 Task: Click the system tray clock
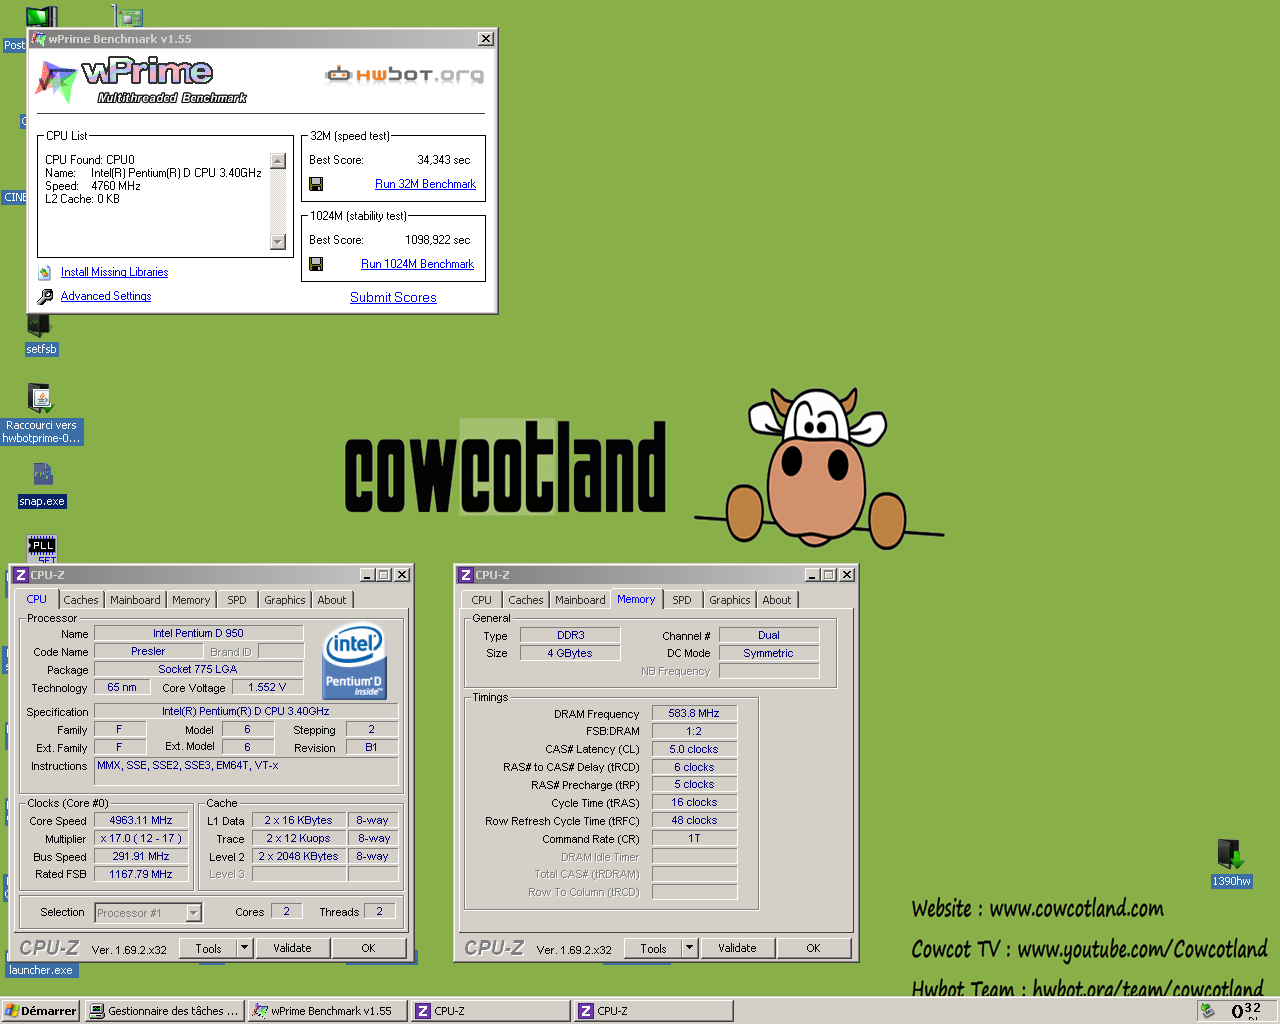[1246, 1011]
